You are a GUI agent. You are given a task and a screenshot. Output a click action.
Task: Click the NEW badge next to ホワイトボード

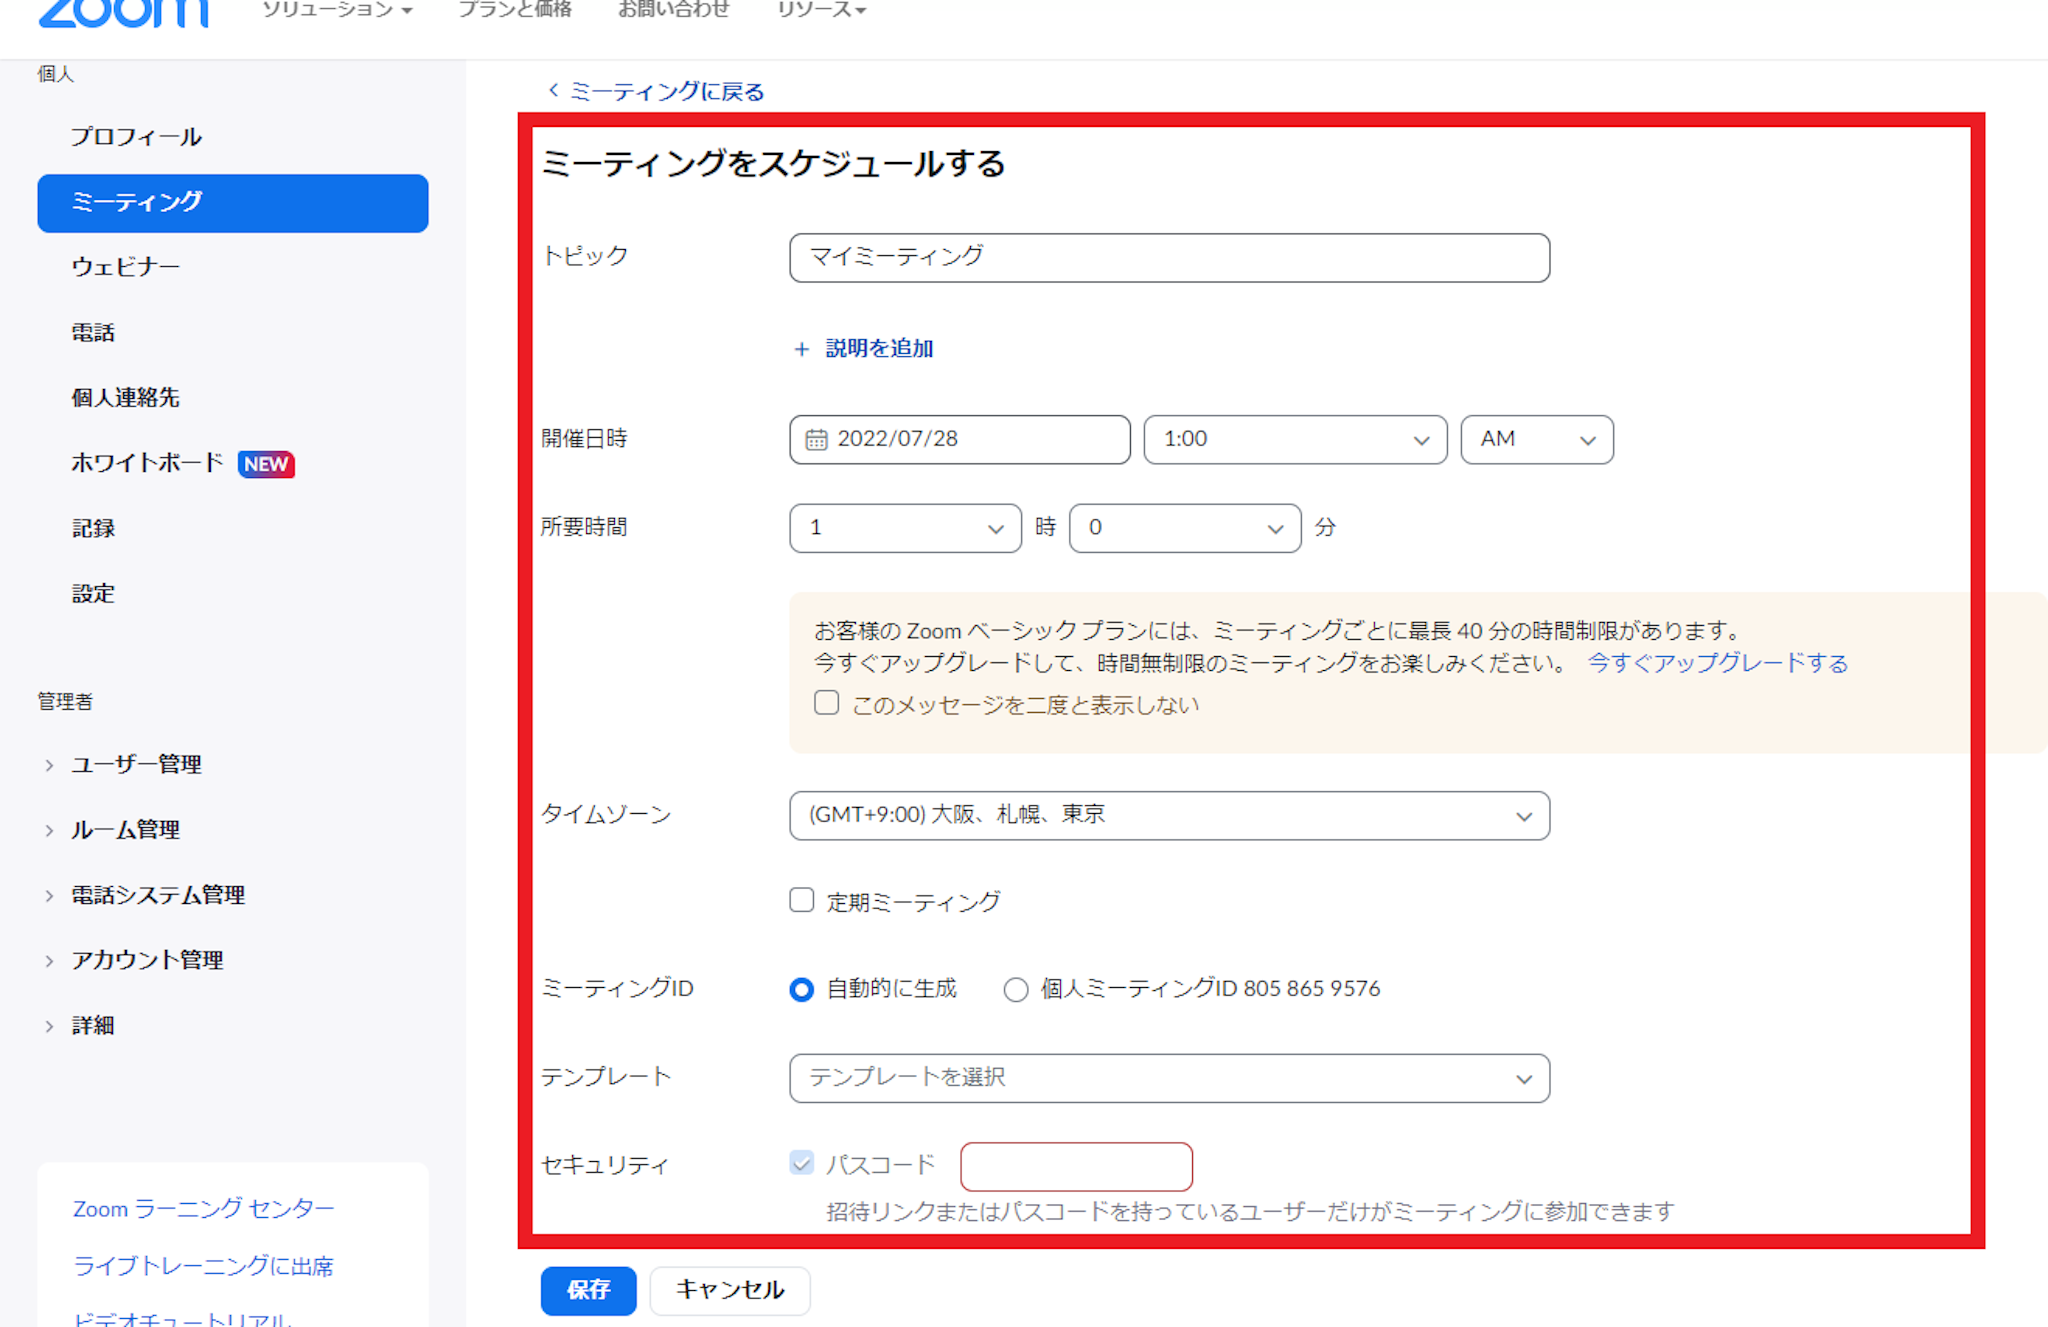[266, 464]
